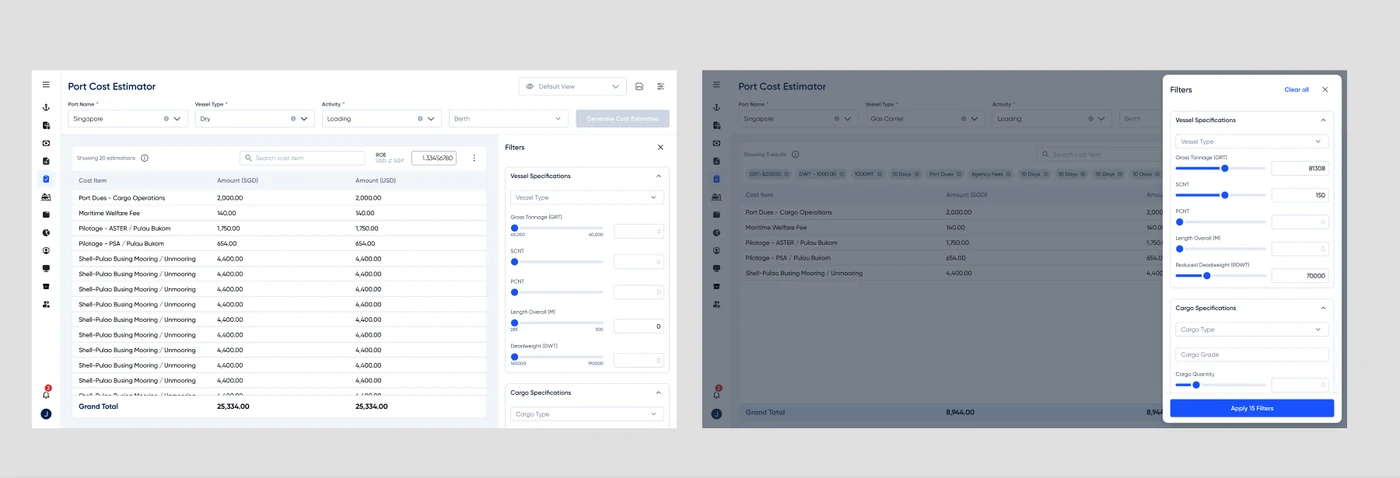Click the monitor sidebar icon in left mockup
The width and height of the screenshot is (1400, 478).
coord(46,269)
